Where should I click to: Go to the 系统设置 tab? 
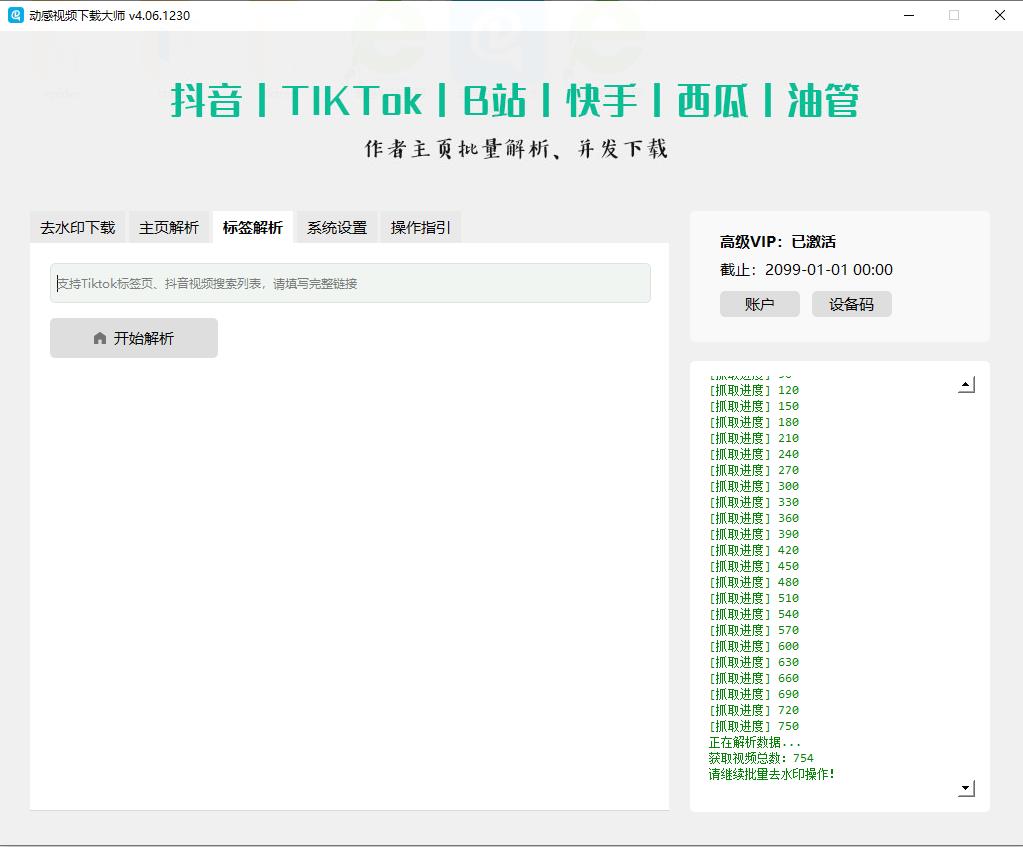click(337, 228)
